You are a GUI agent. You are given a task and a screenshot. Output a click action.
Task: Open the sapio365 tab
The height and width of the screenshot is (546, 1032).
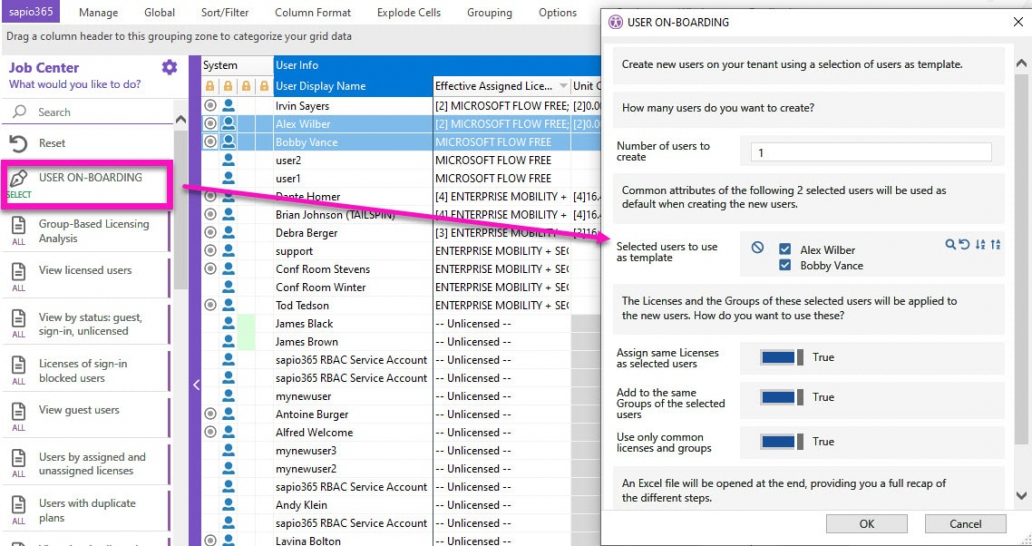click(30, 12)
